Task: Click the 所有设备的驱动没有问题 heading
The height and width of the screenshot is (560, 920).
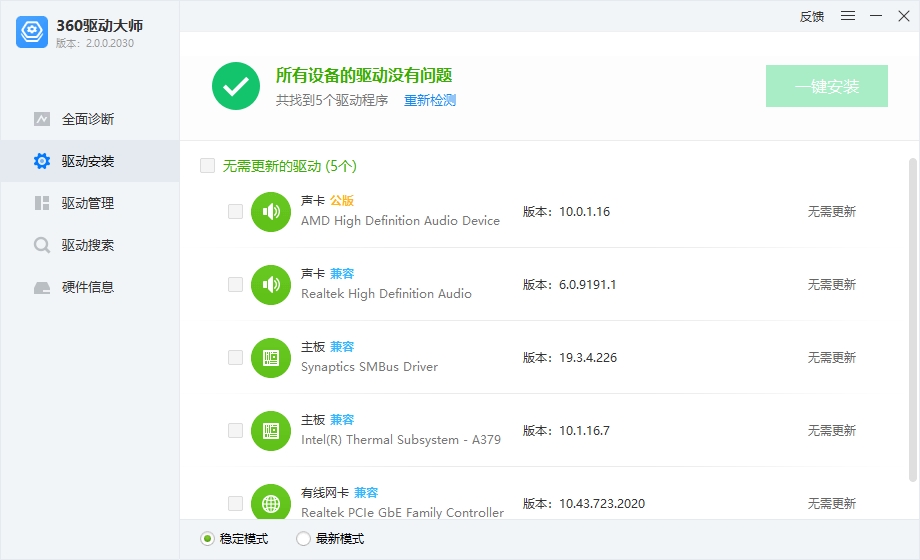Action: coord(364,75)
